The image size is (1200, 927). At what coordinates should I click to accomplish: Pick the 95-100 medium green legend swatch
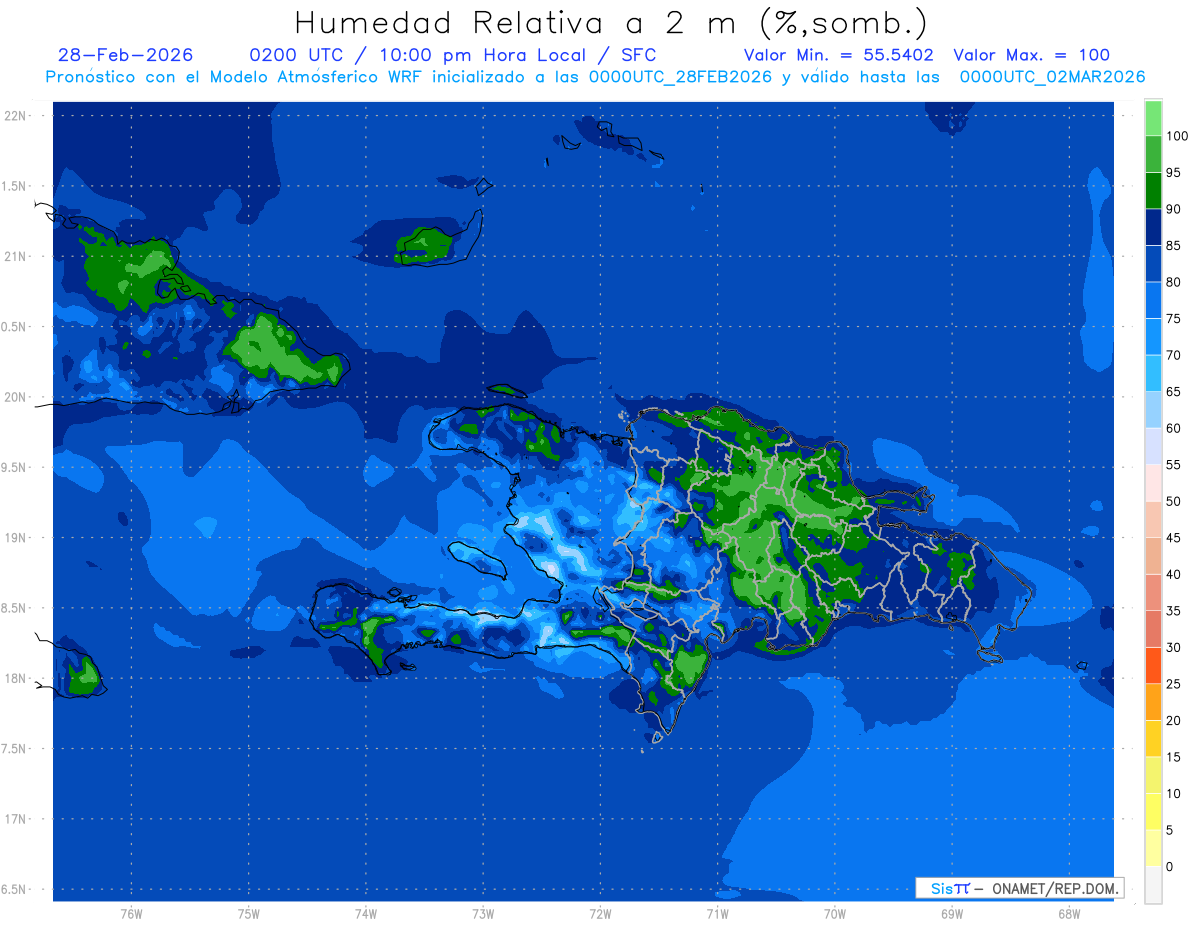click(x=1153, y=154)
